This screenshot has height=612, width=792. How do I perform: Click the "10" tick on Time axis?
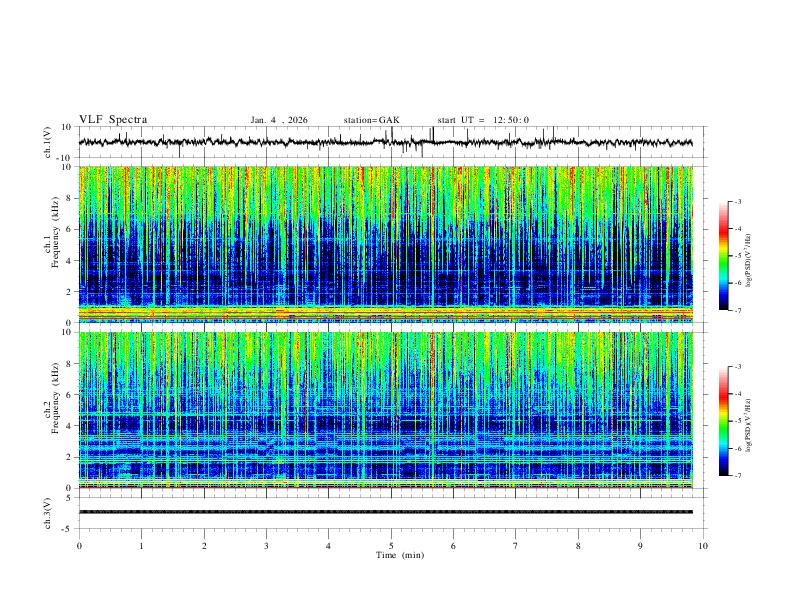pos(703,546)
